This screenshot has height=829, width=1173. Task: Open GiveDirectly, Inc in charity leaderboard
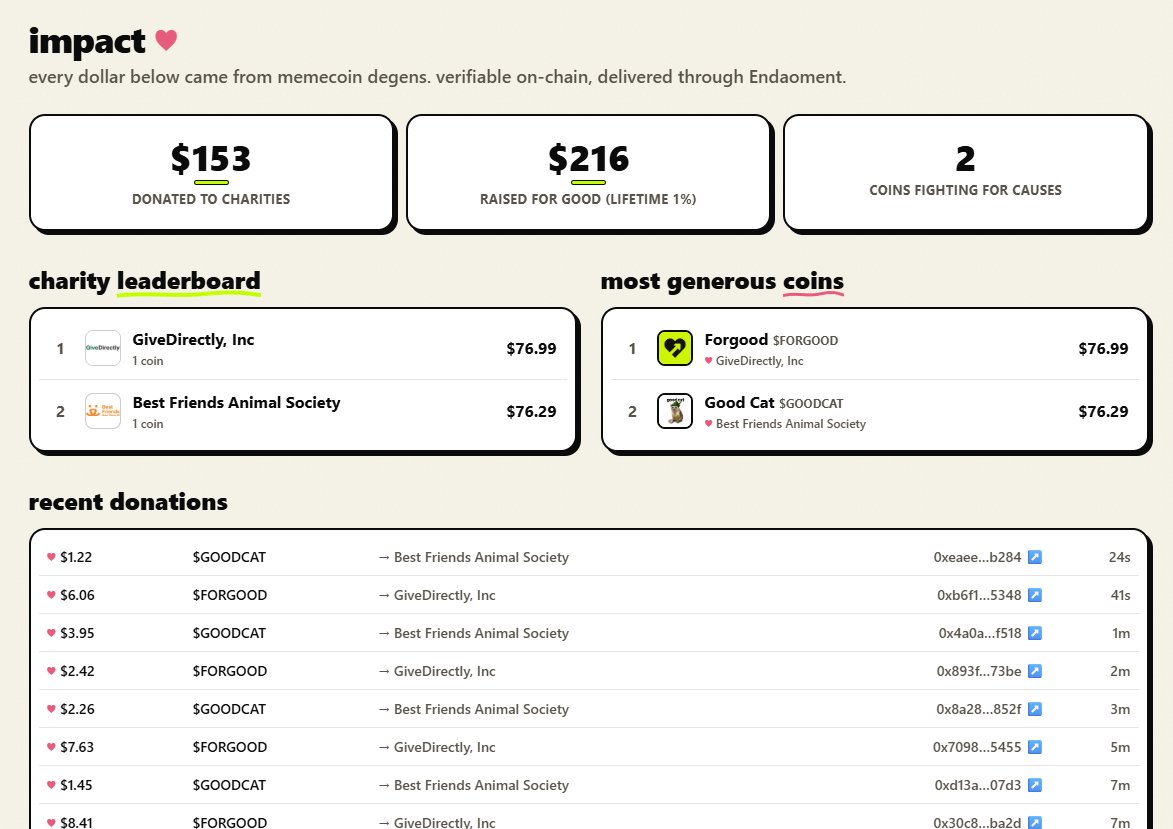[303, 348]
